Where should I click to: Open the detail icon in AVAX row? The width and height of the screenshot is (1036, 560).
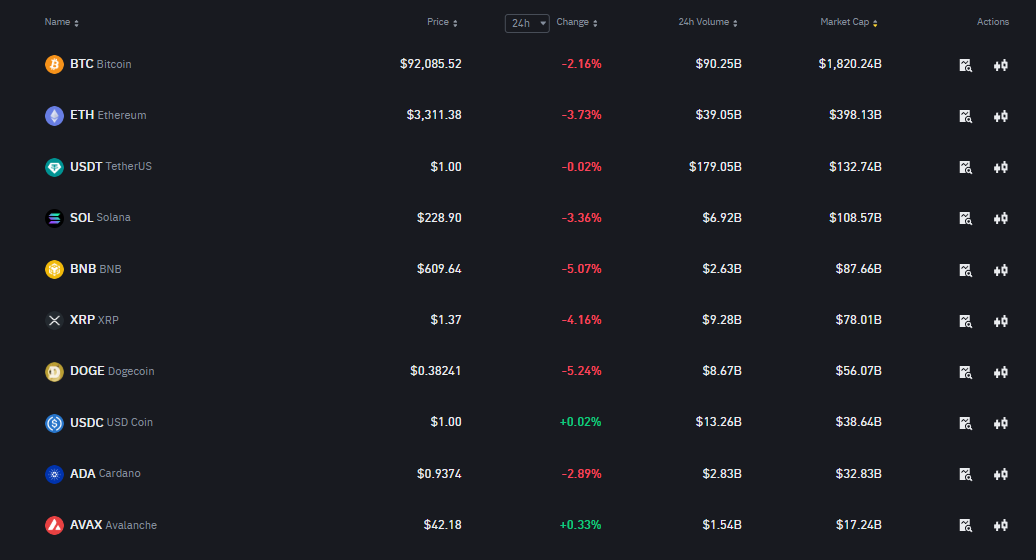click(x=965, y=525)
